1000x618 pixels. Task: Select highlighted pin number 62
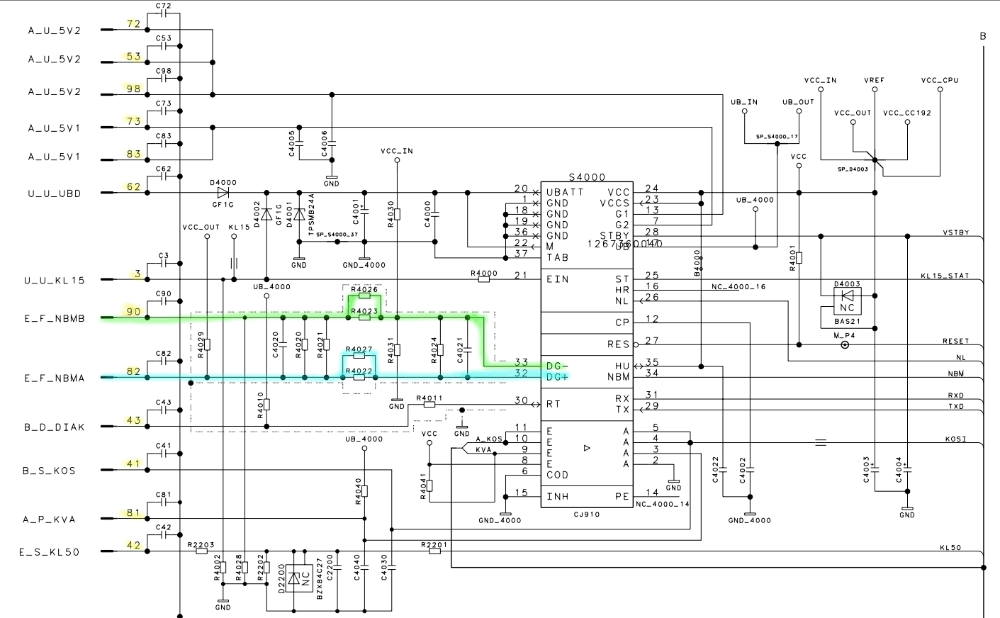(133, 186)
